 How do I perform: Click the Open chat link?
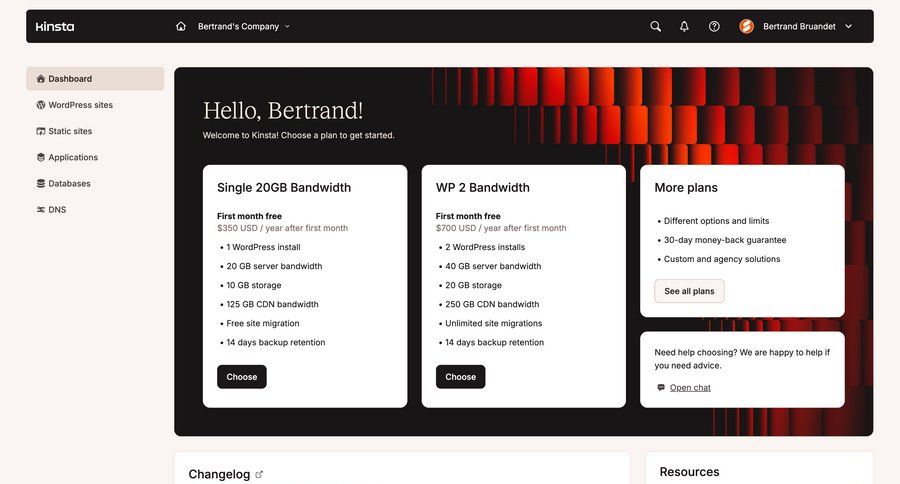coord(690,388)
